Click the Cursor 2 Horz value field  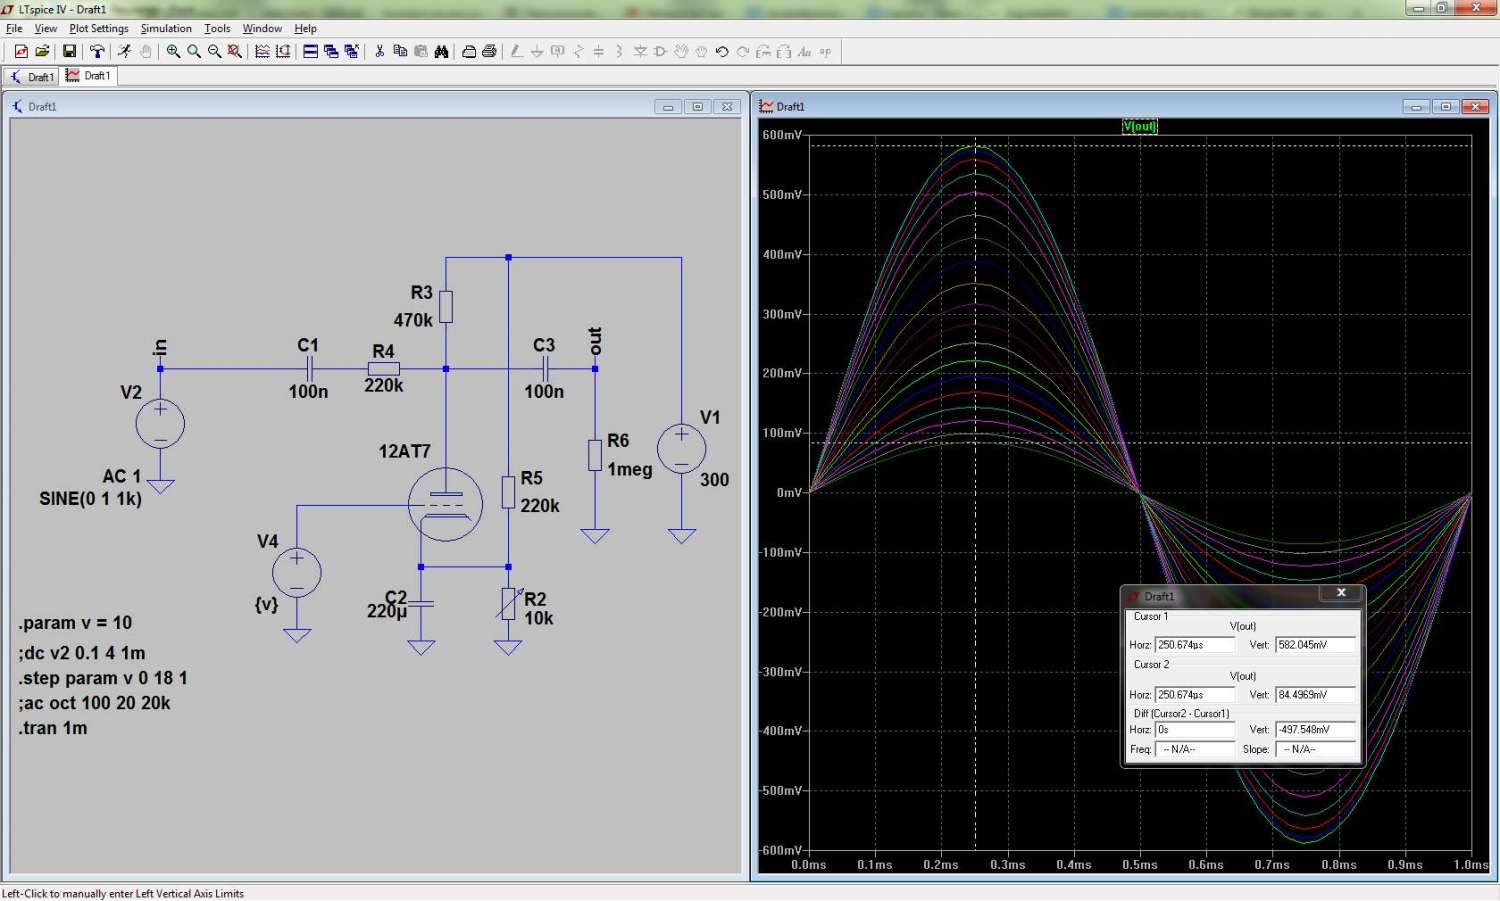(1194, 694)
